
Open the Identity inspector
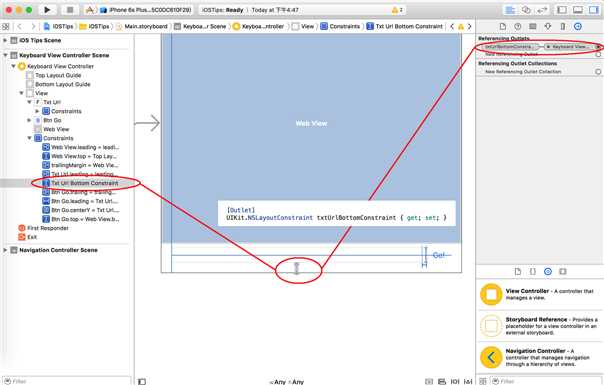533,26
